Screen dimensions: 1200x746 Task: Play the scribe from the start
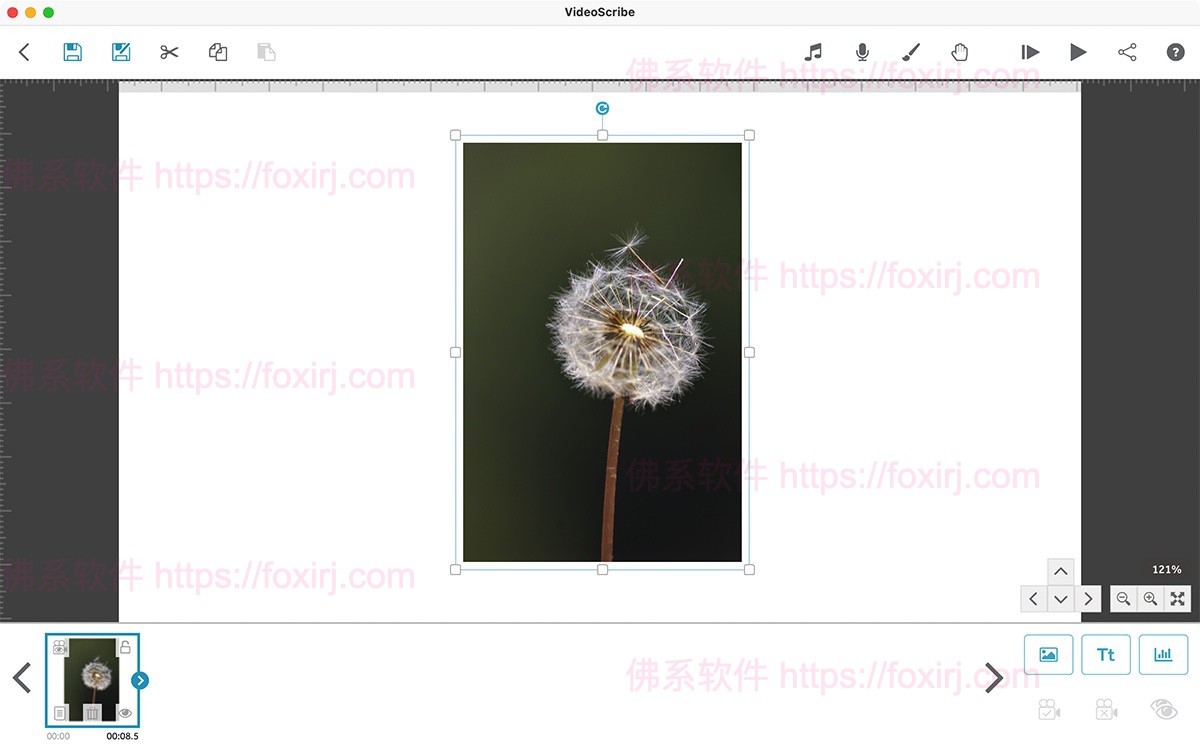click(1030, 52)
